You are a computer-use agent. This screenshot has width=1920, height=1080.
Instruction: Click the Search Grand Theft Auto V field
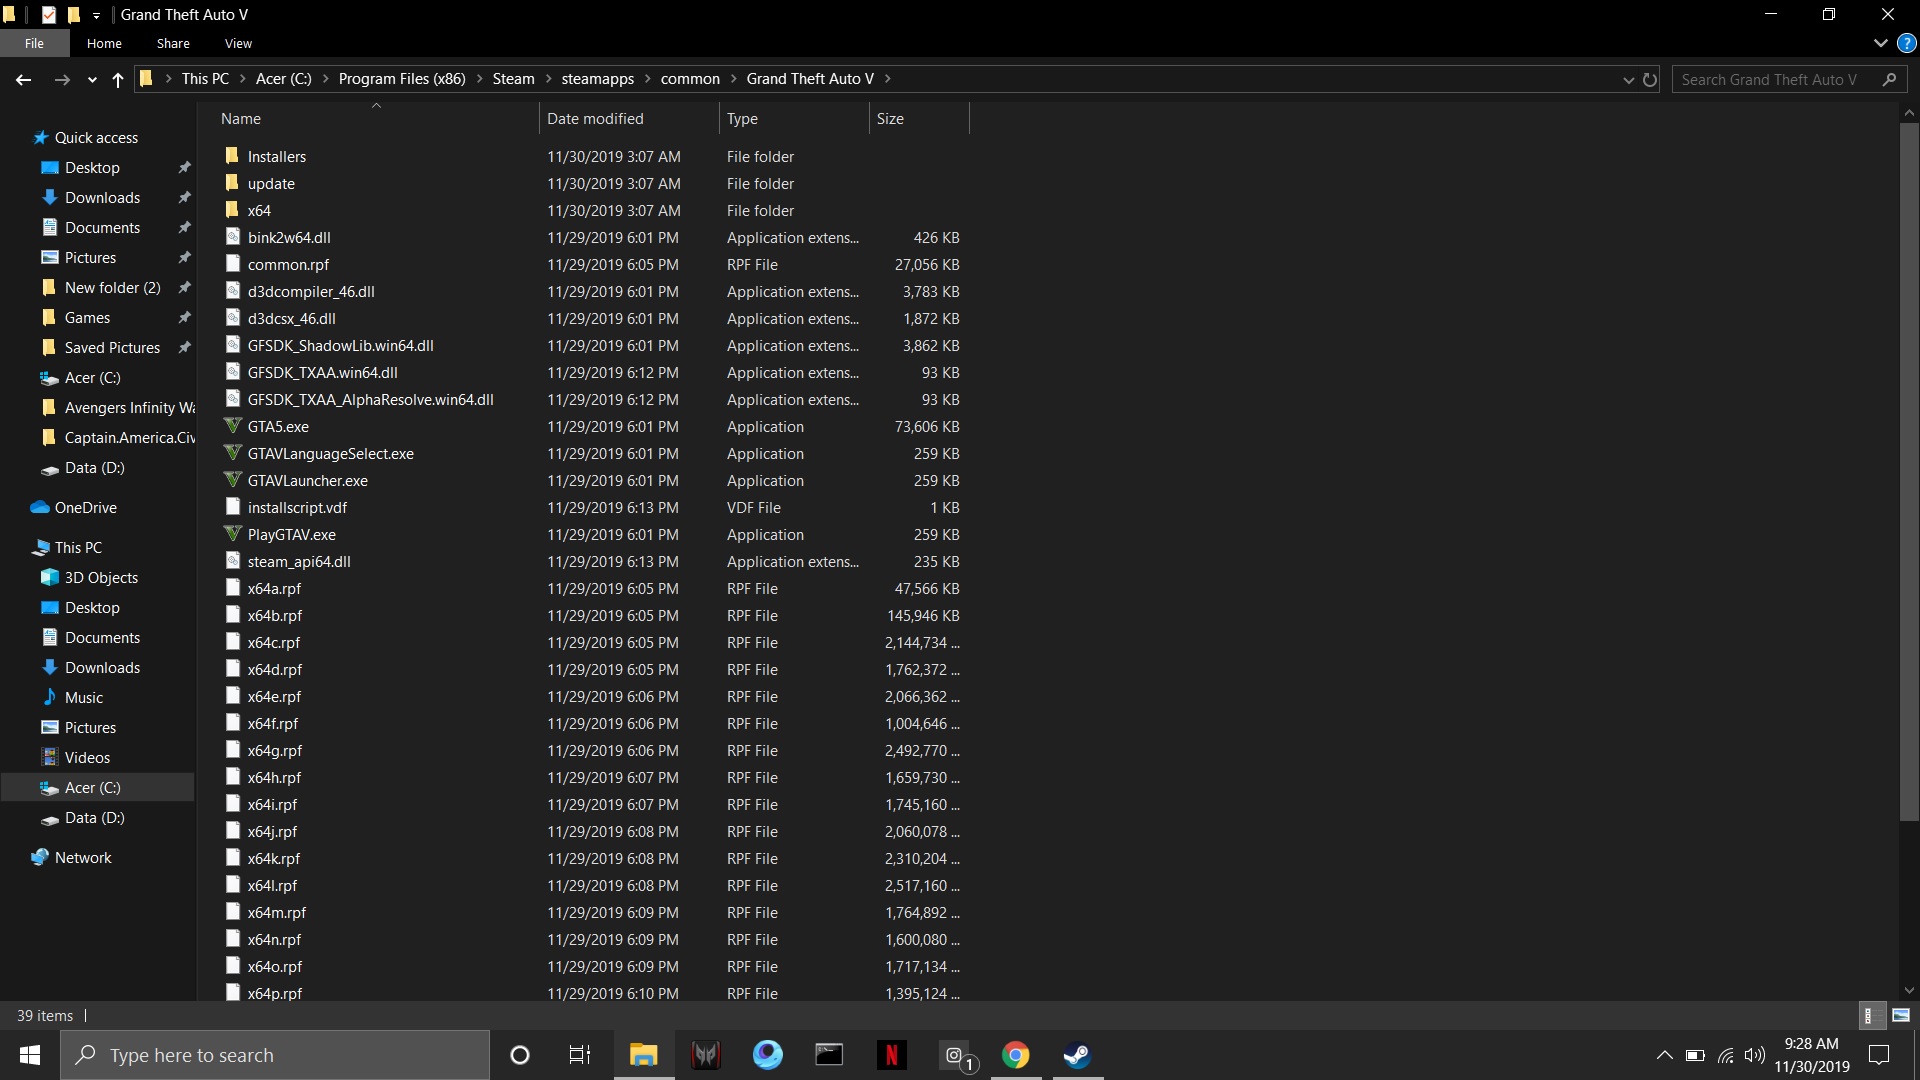[x=1768, y=80]
